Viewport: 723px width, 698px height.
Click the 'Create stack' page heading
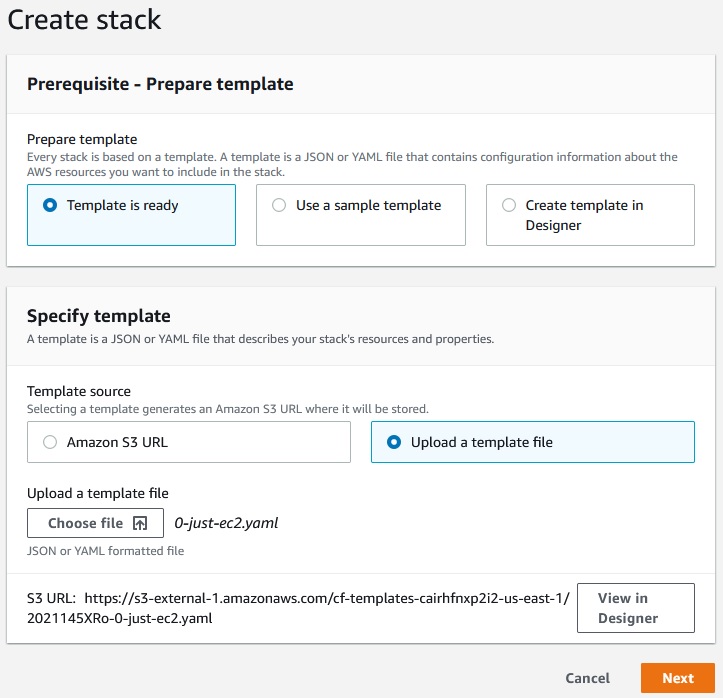point(84,20)
